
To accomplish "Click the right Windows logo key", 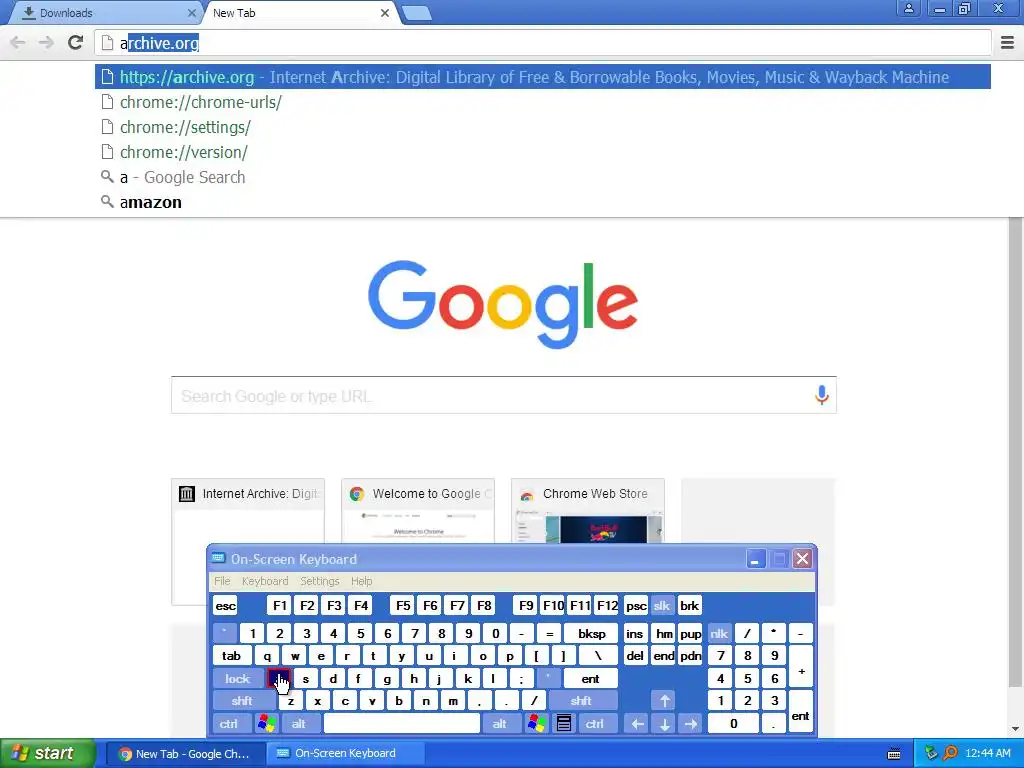I will tap(536, 724).
